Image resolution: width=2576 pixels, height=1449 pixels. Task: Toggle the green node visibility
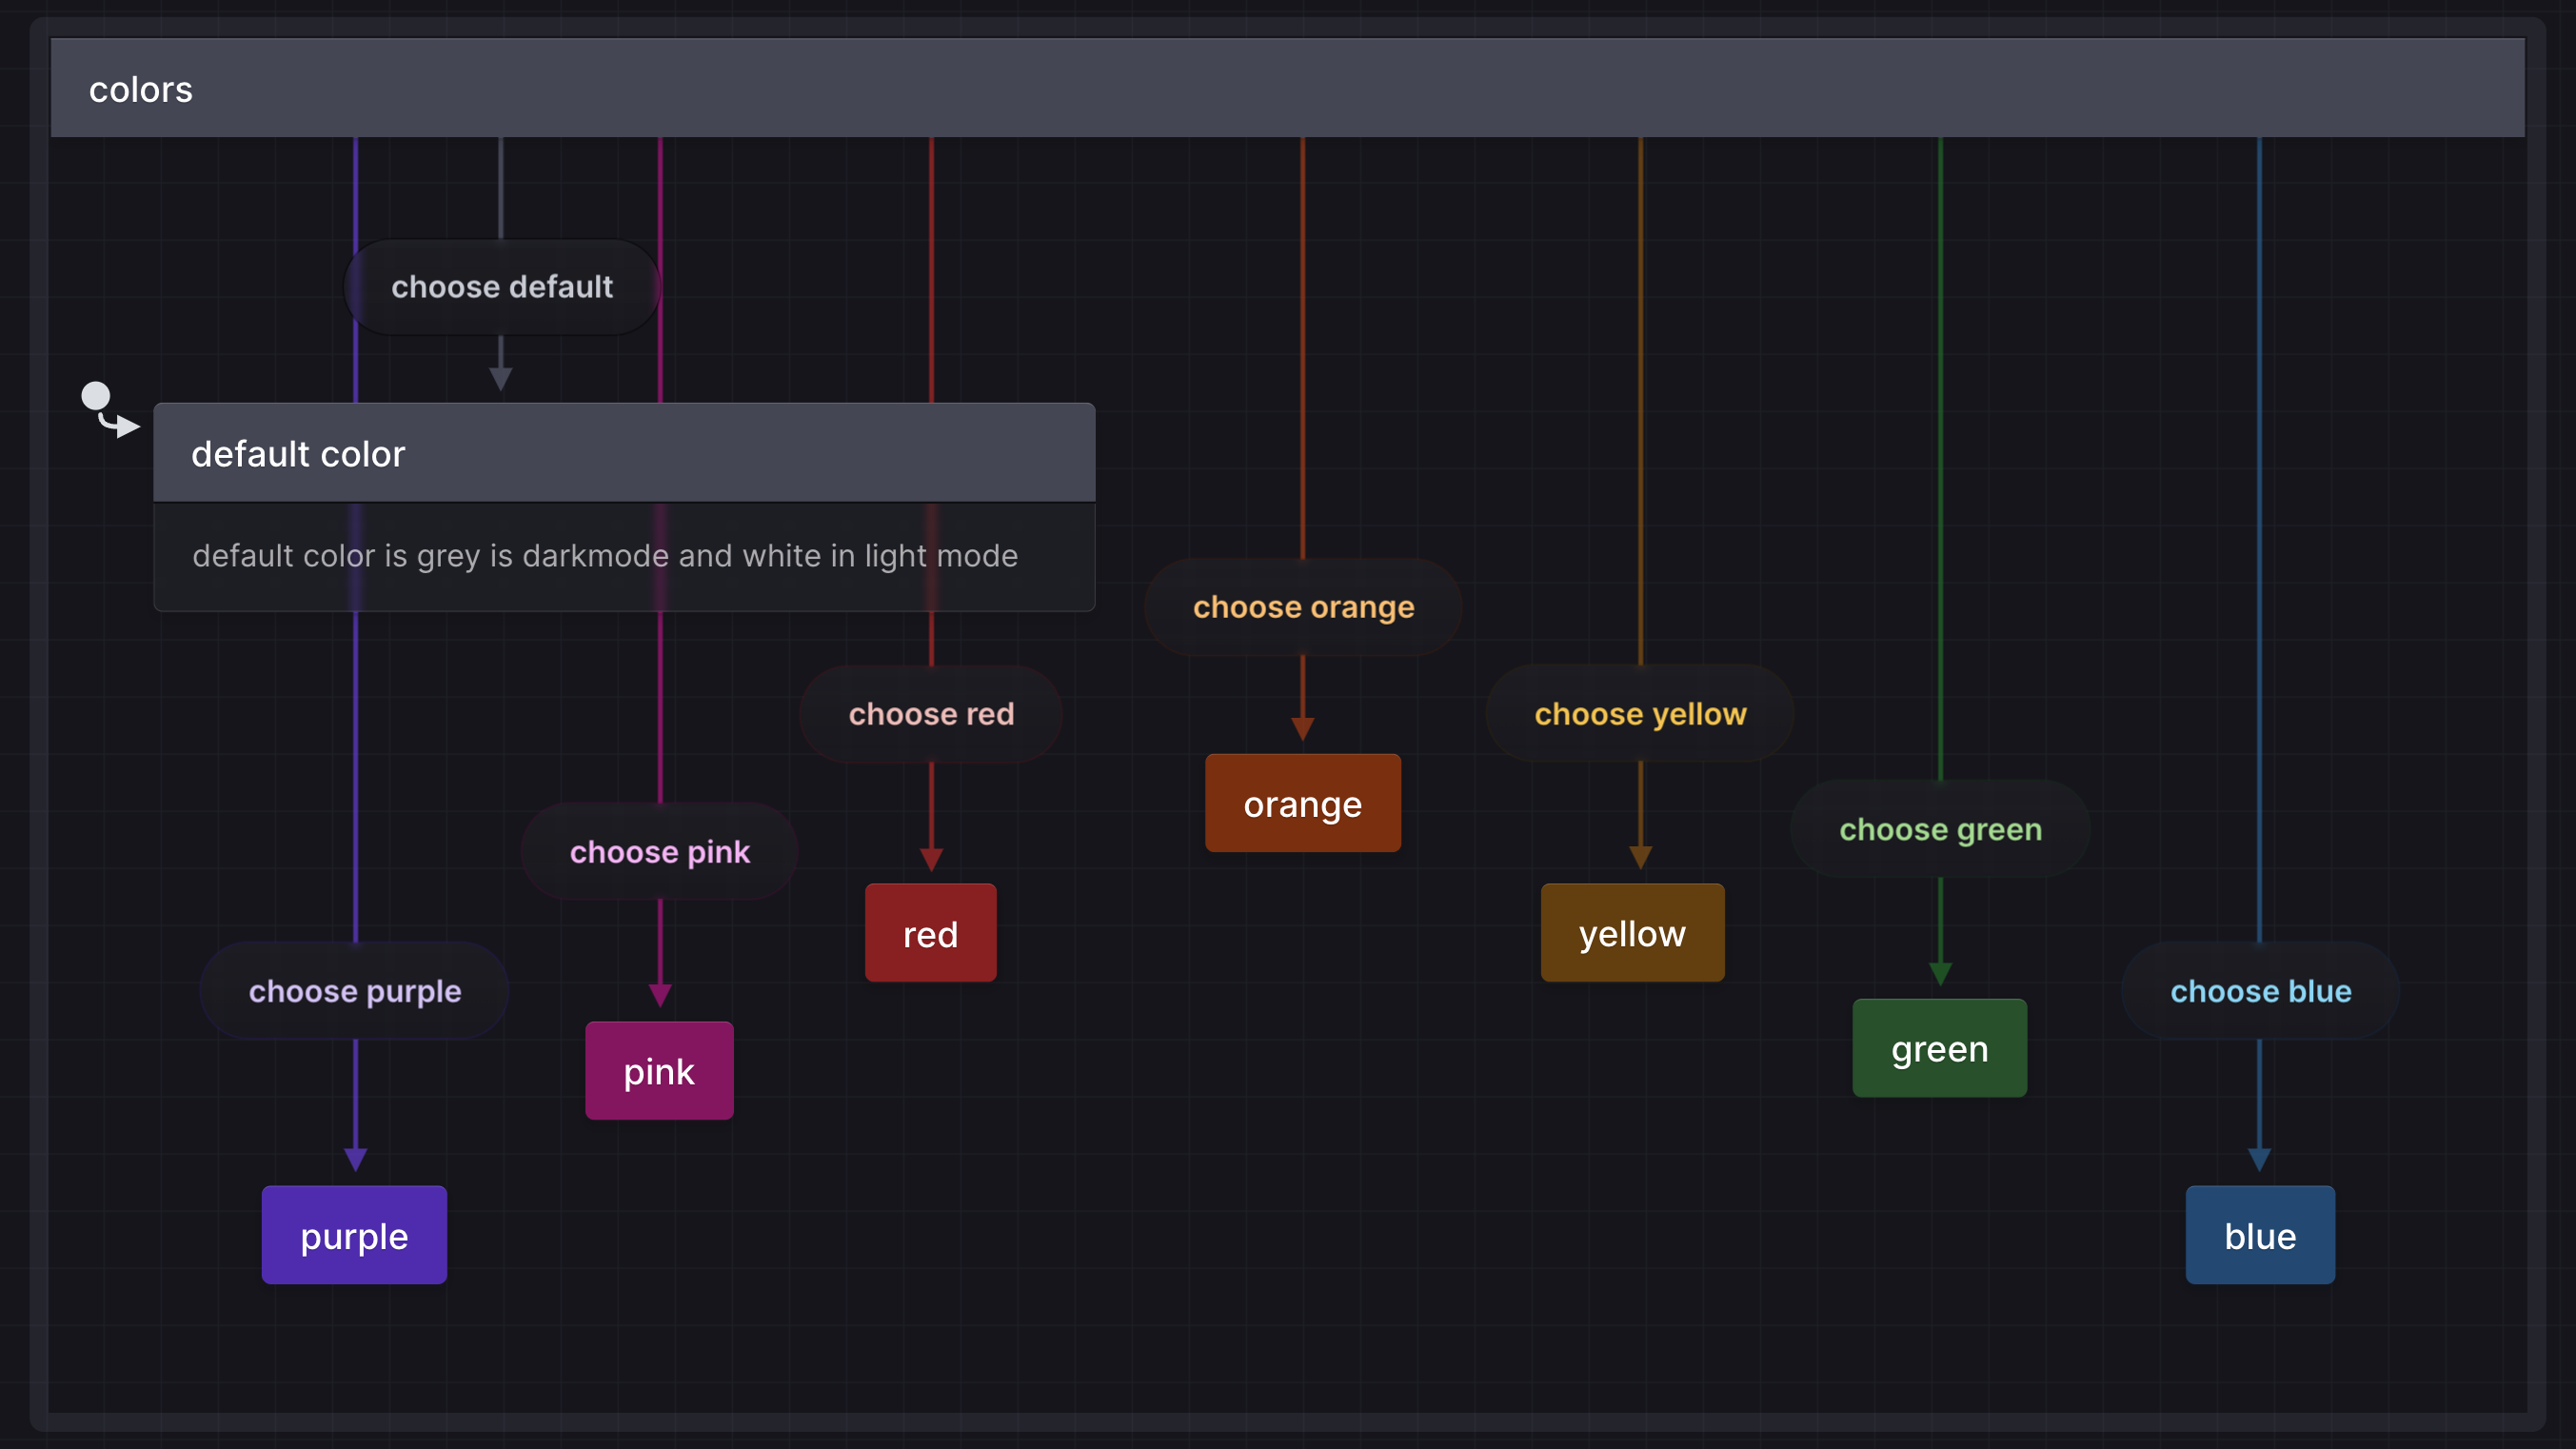(x=1939, y=1047)
